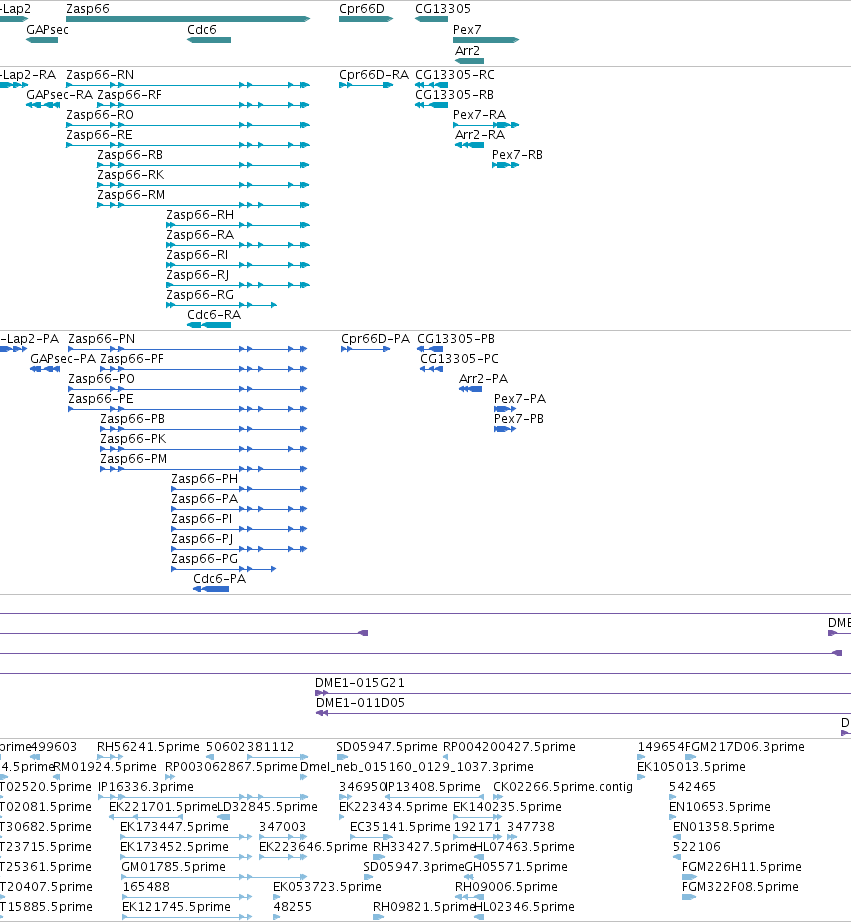Select transcript Zasp66-RG
The height and width of the screenshot is (922, 851).
tap(221, 305)
